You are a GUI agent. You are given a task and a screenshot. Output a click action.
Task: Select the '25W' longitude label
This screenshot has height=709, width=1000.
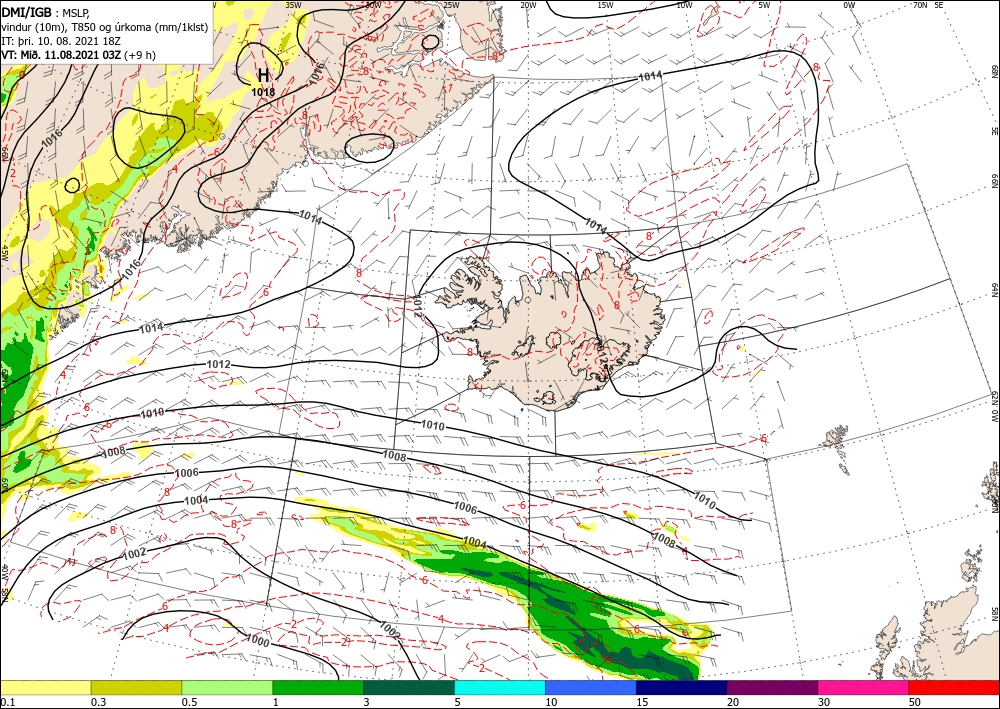(450, 5)
